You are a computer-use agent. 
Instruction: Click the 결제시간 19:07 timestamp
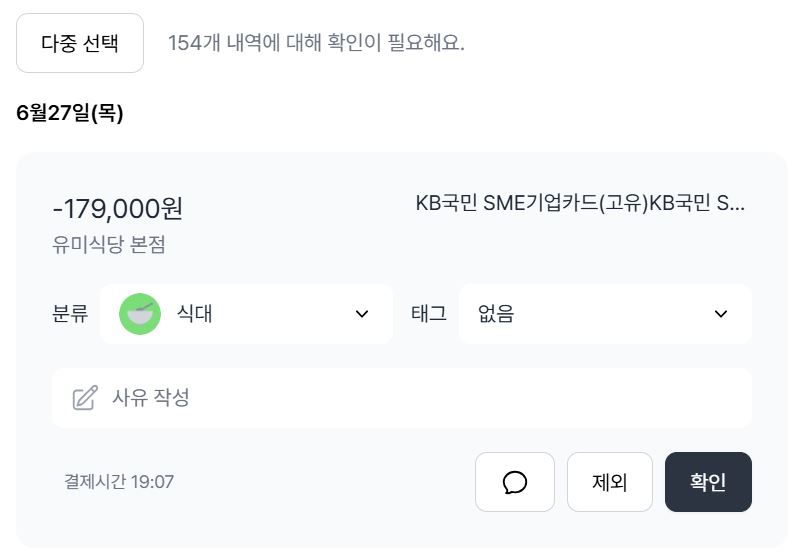tap(119, 482)
